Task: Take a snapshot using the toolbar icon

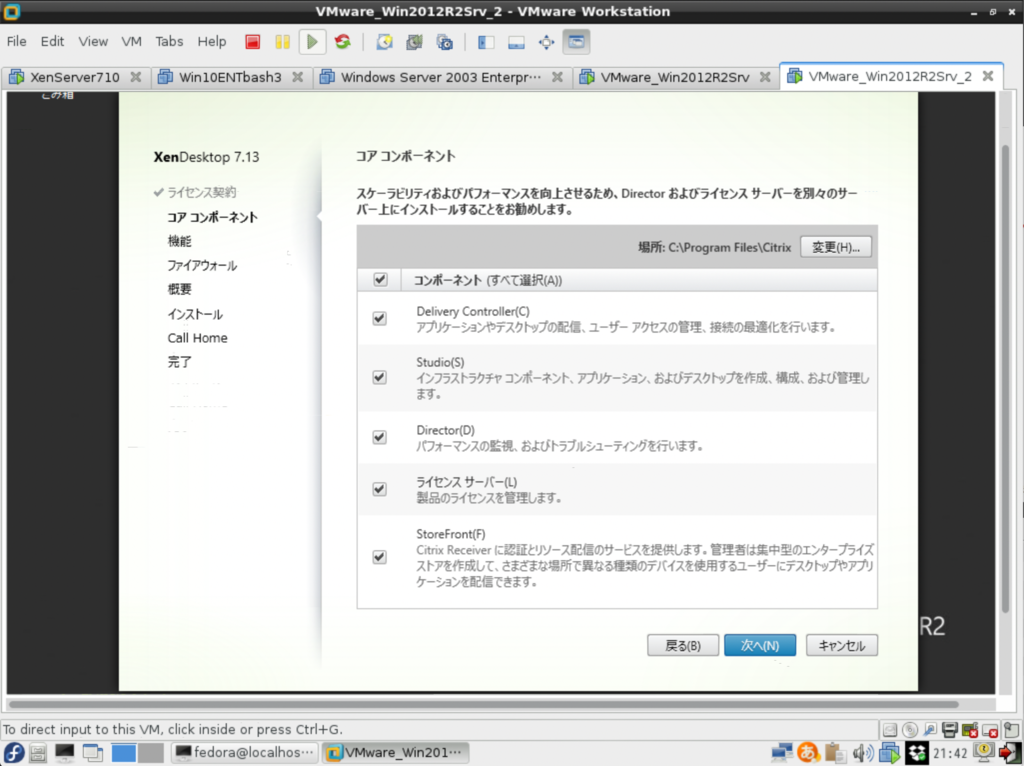Action: pos(385,42)
